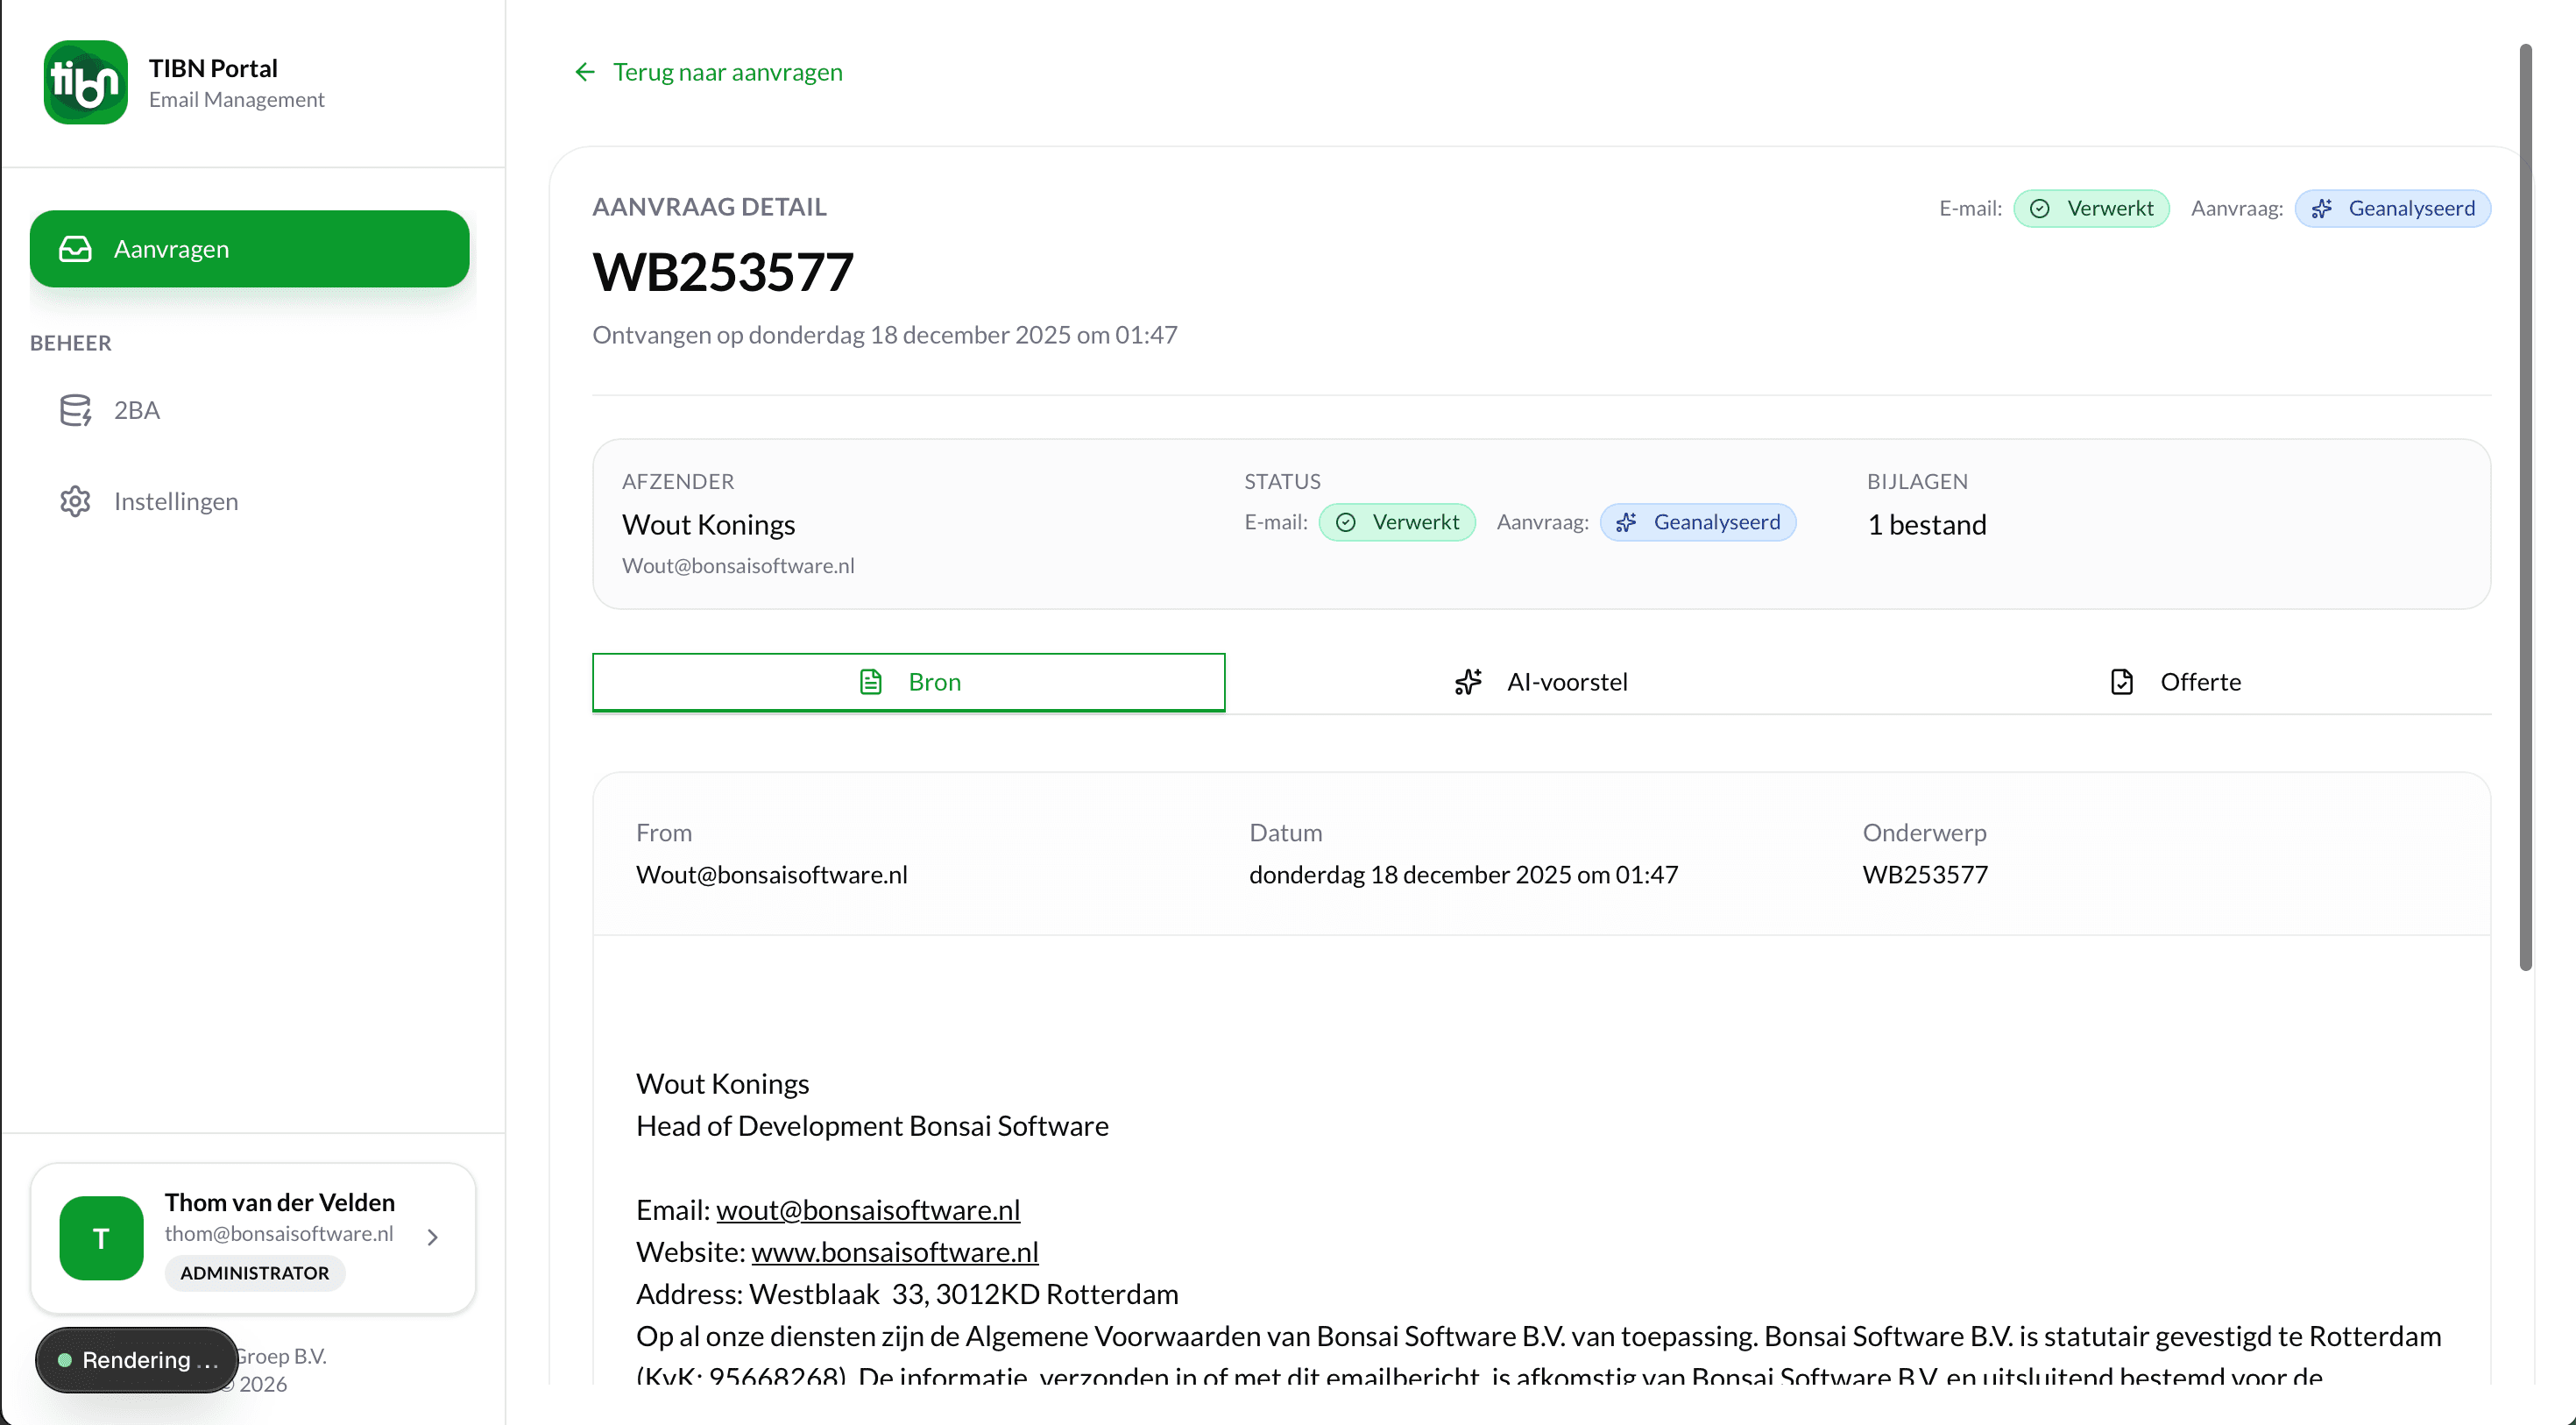This screenshot has width=2576, height=1425.
Task: Open the www.bonsaisoftware.nl website link
Action: [894, 1252]
